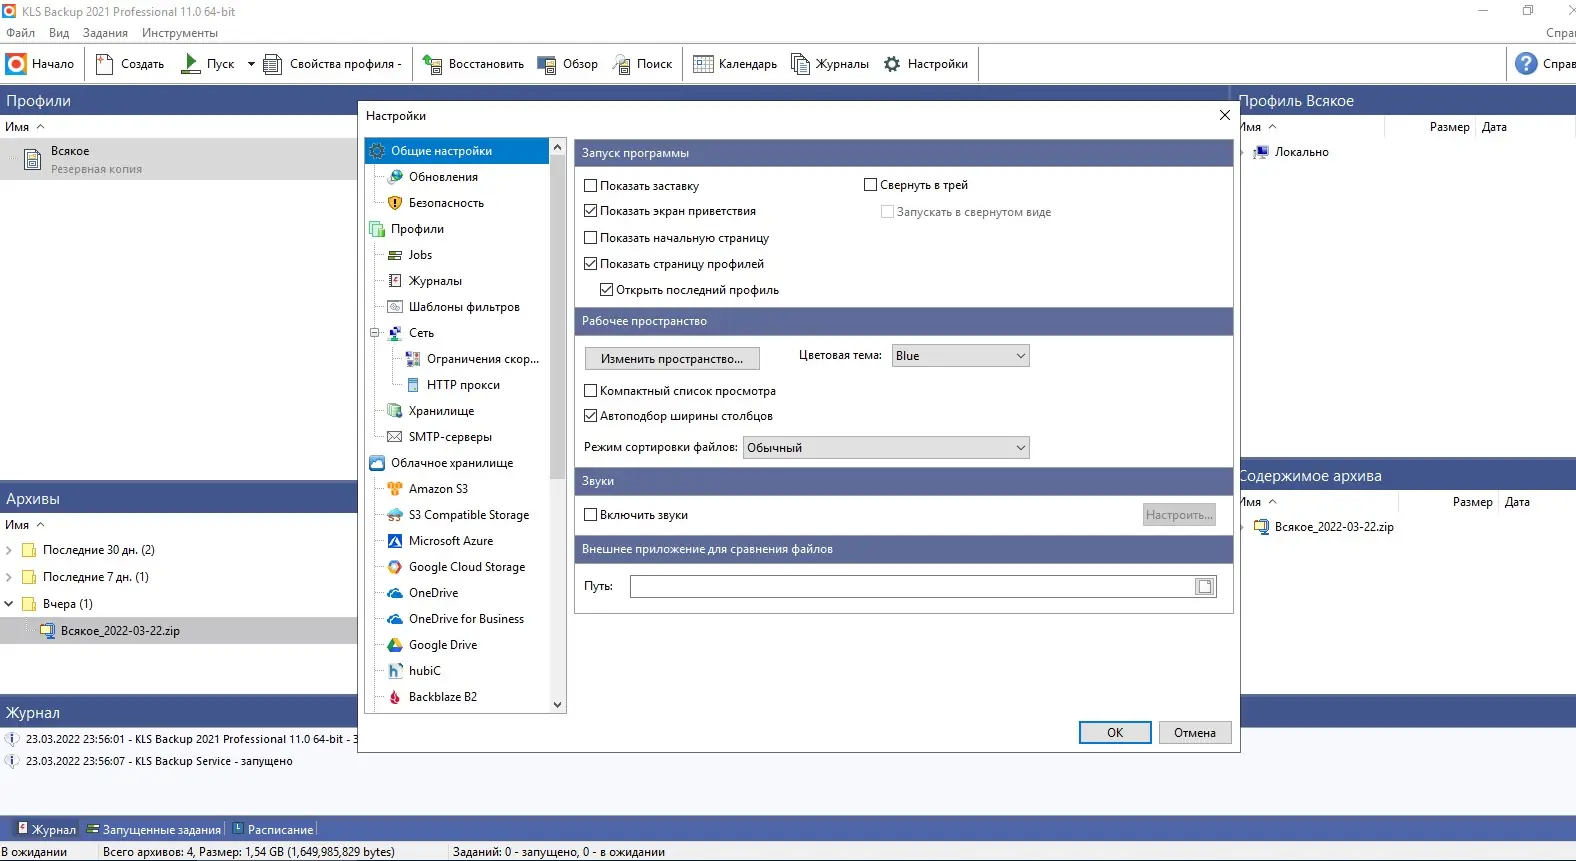Viewport: 1576px width, 861px height.
Task: Collapse the Сеть tree node
Action: tap(375, 333)
